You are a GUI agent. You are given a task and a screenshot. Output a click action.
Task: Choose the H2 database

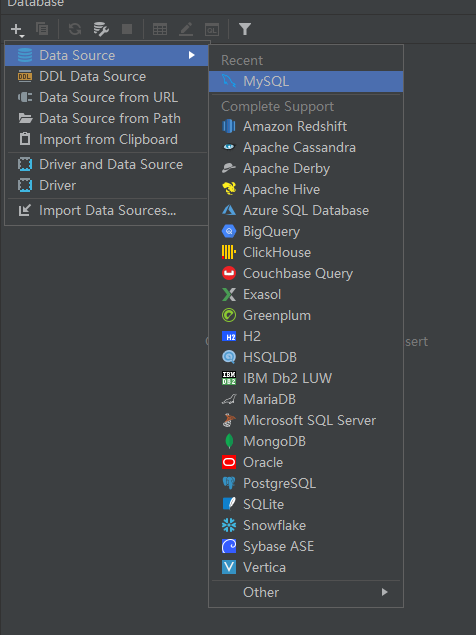point(306,337)
